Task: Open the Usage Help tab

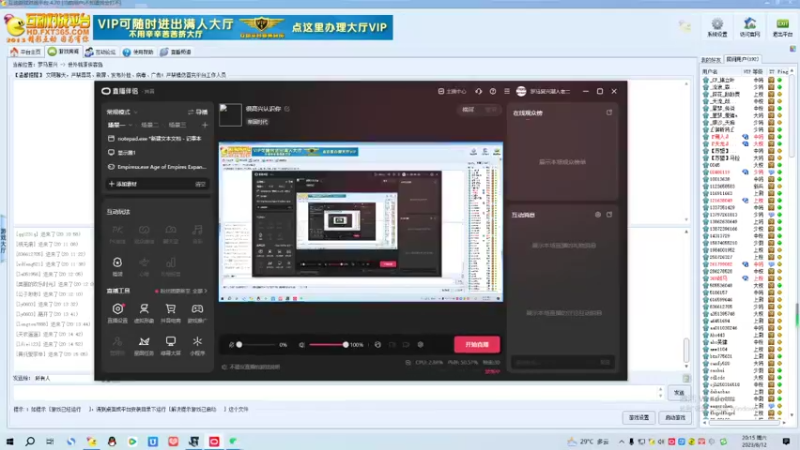Action: point(138,52)
